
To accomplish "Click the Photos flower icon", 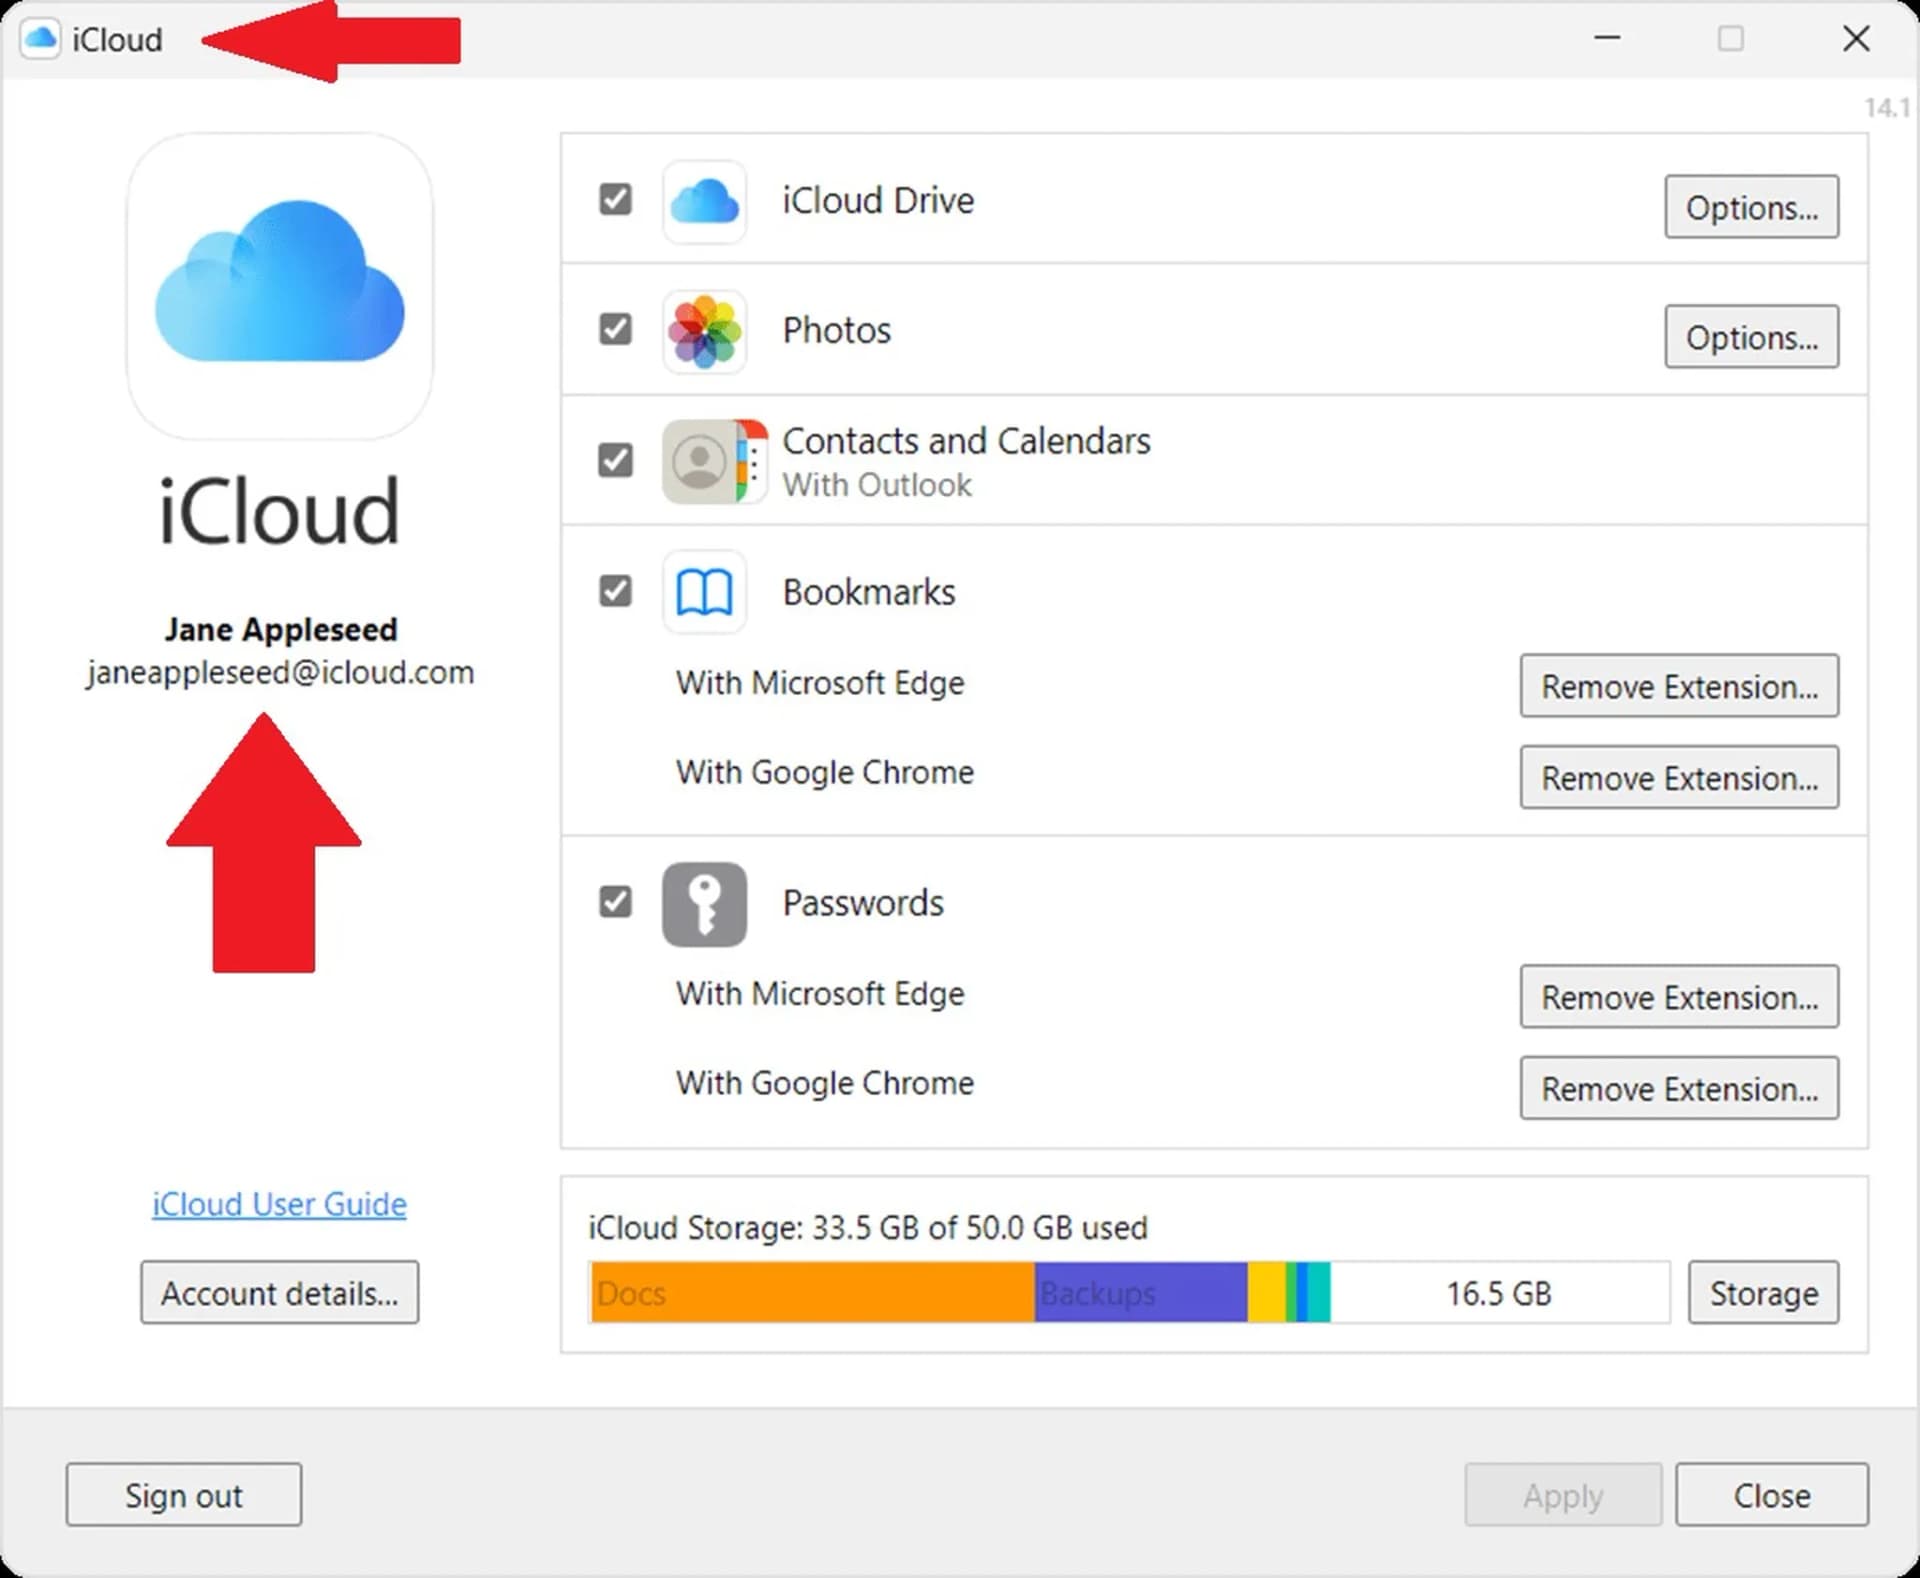I will point(704,331).
